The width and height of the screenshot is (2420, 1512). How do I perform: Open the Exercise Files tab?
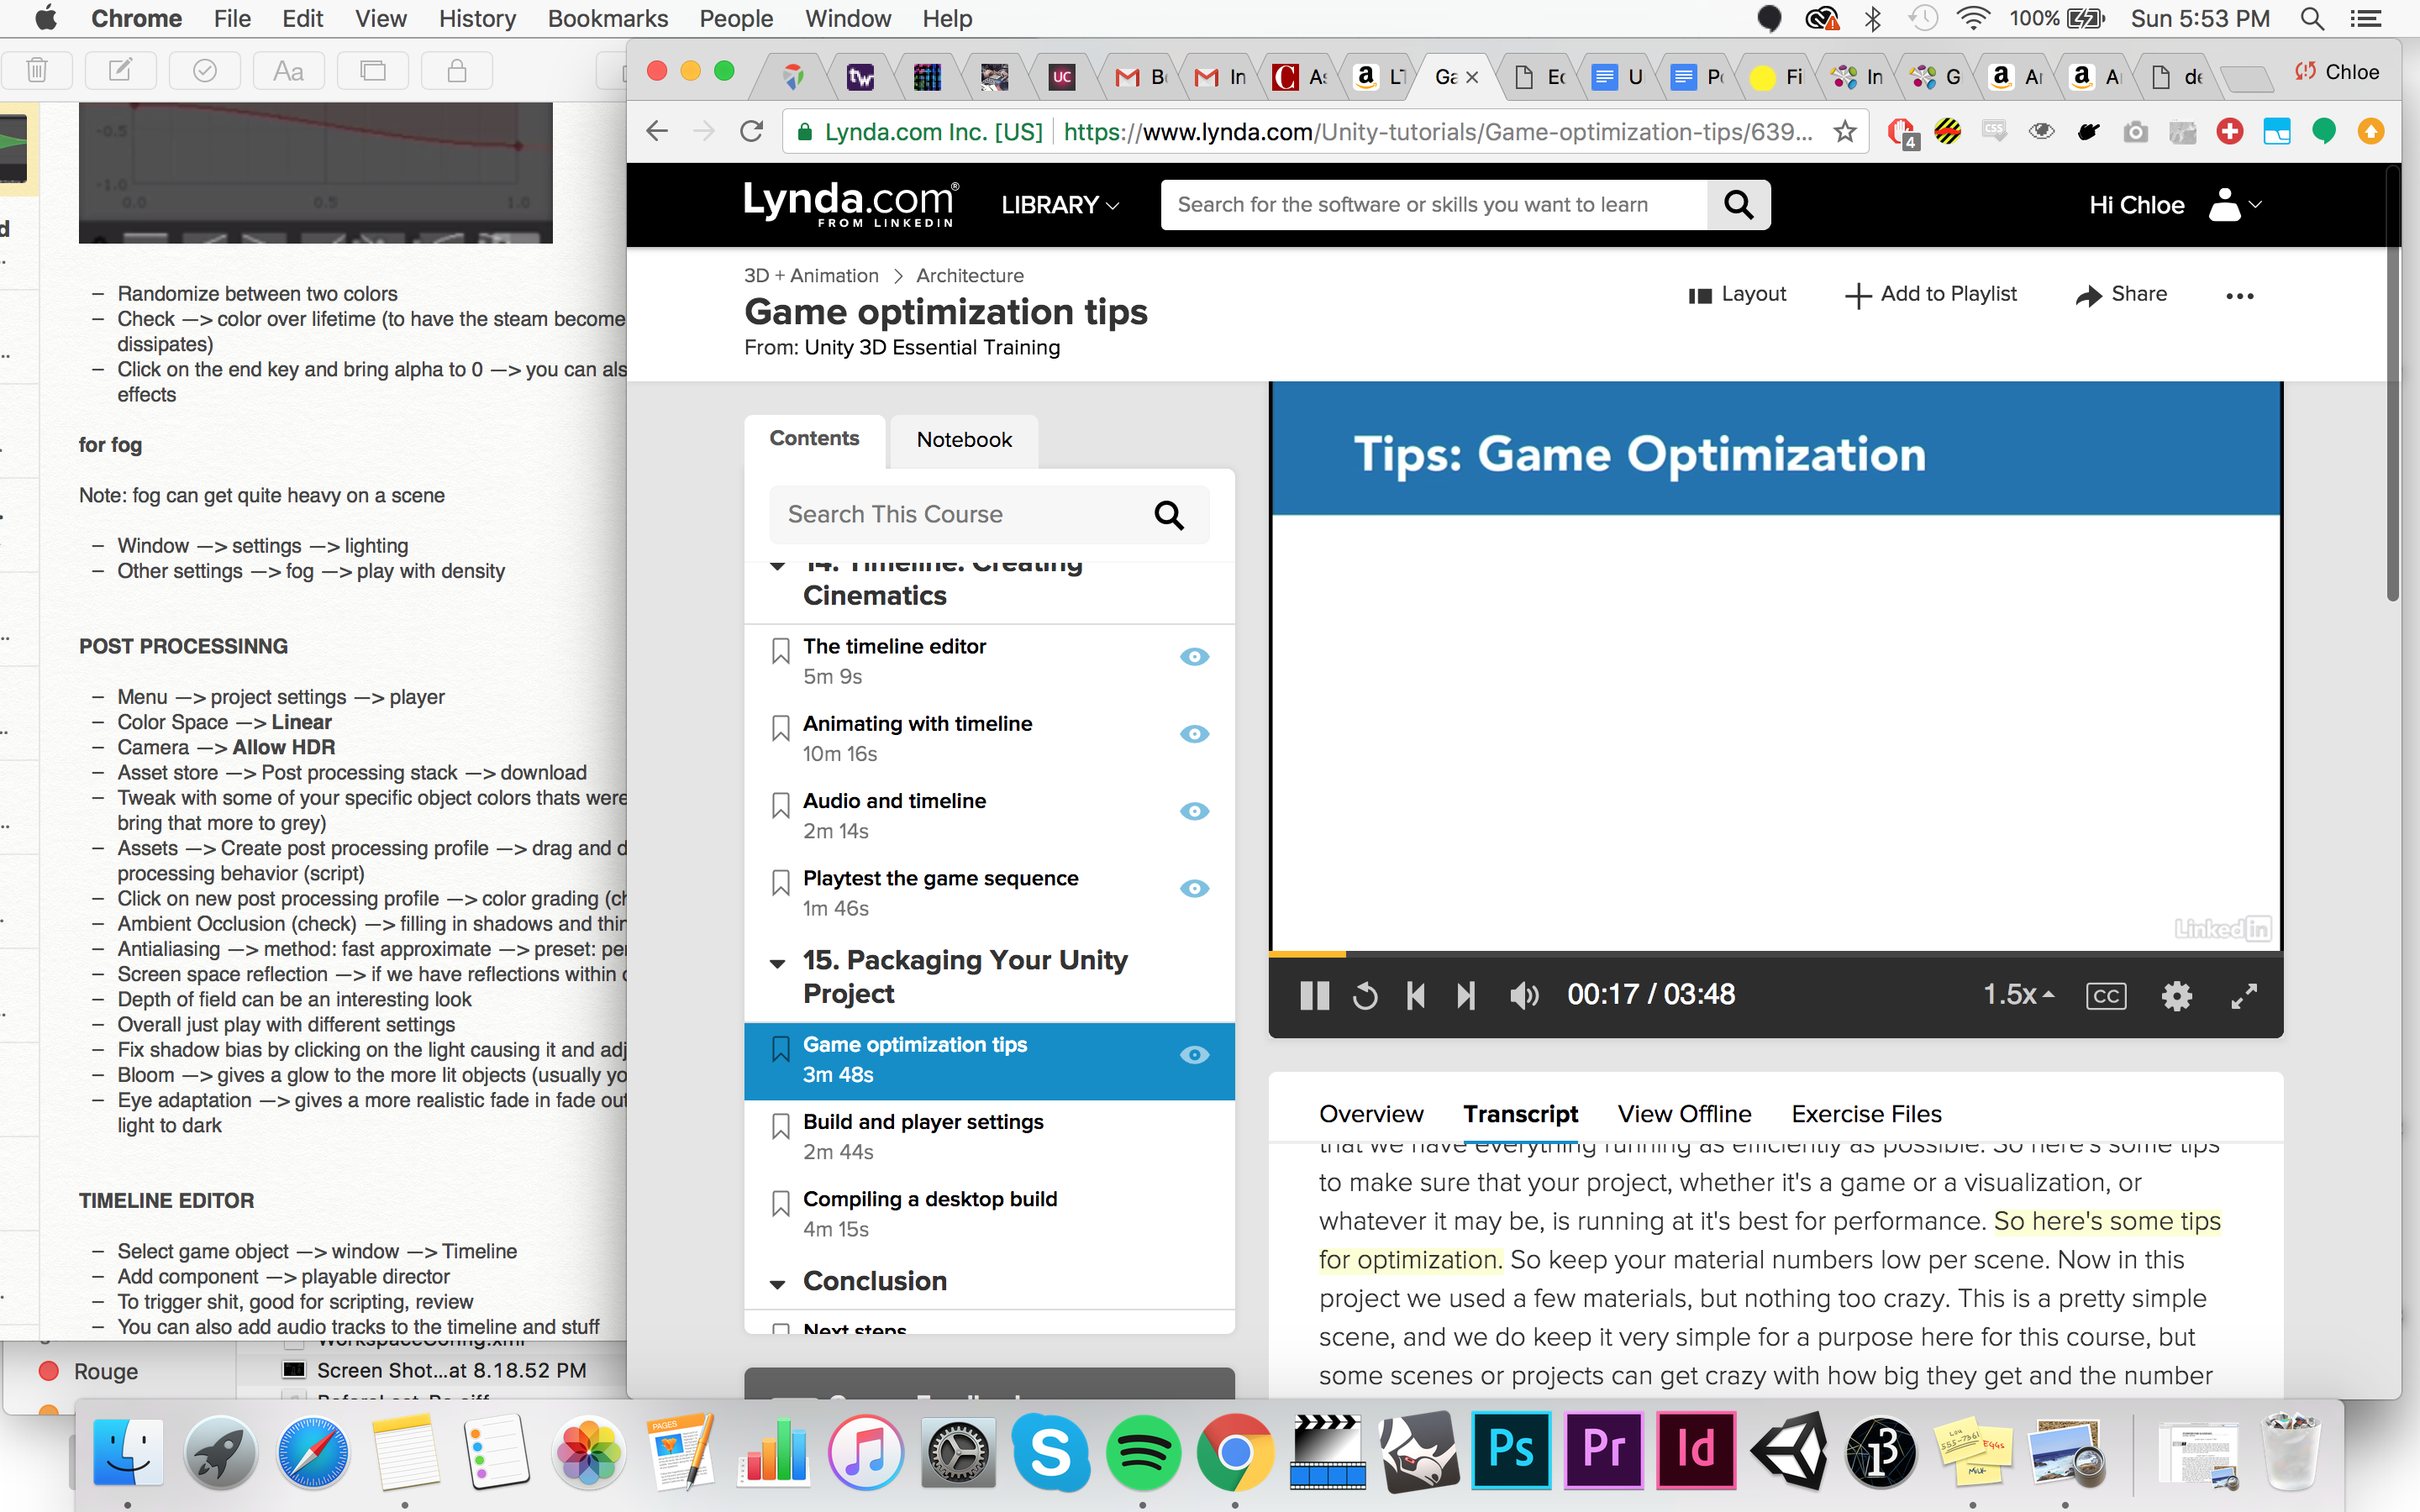[x=1866, y=1114]
